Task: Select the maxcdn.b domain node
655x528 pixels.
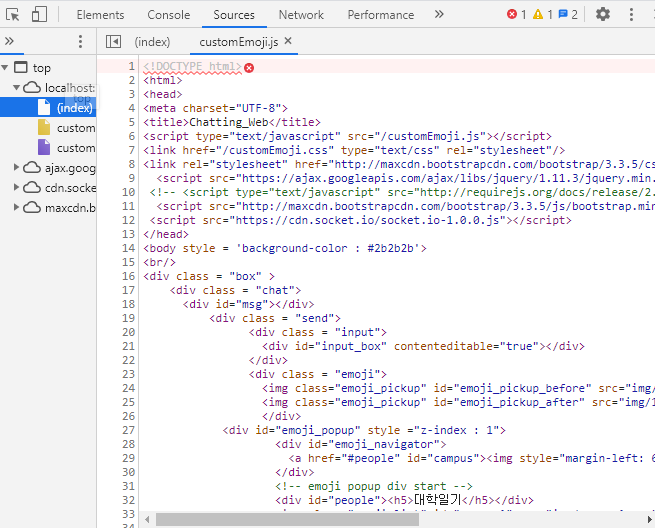Action: point(70,208)
